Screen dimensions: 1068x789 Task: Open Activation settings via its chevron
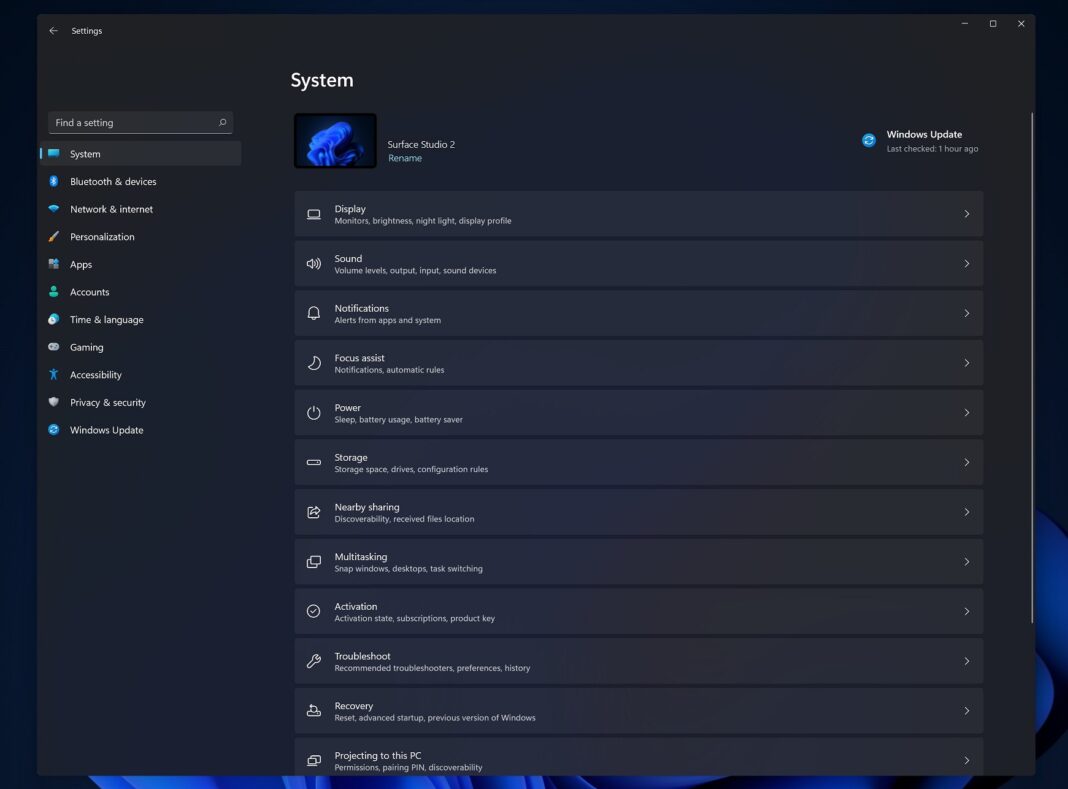[x=966, y=611]
